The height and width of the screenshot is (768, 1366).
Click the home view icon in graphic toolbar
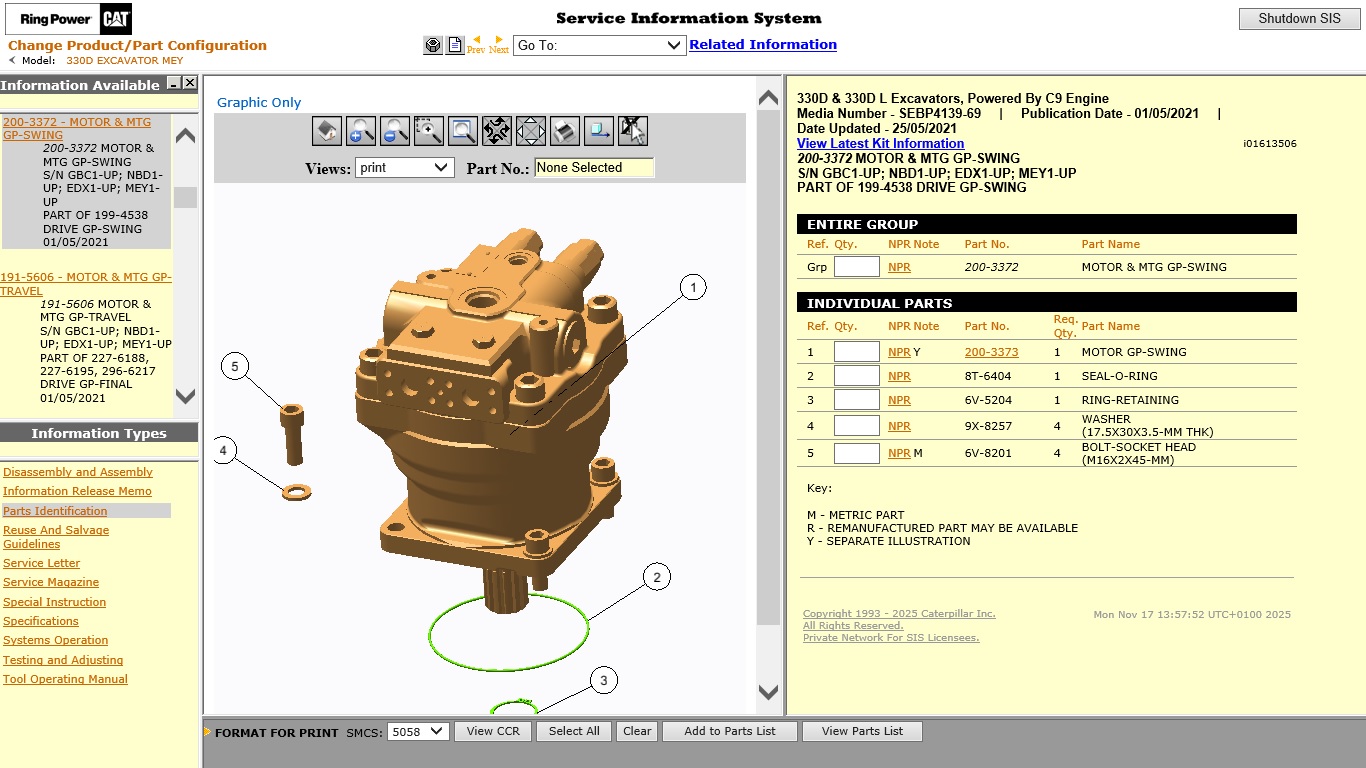click(327, 130)
